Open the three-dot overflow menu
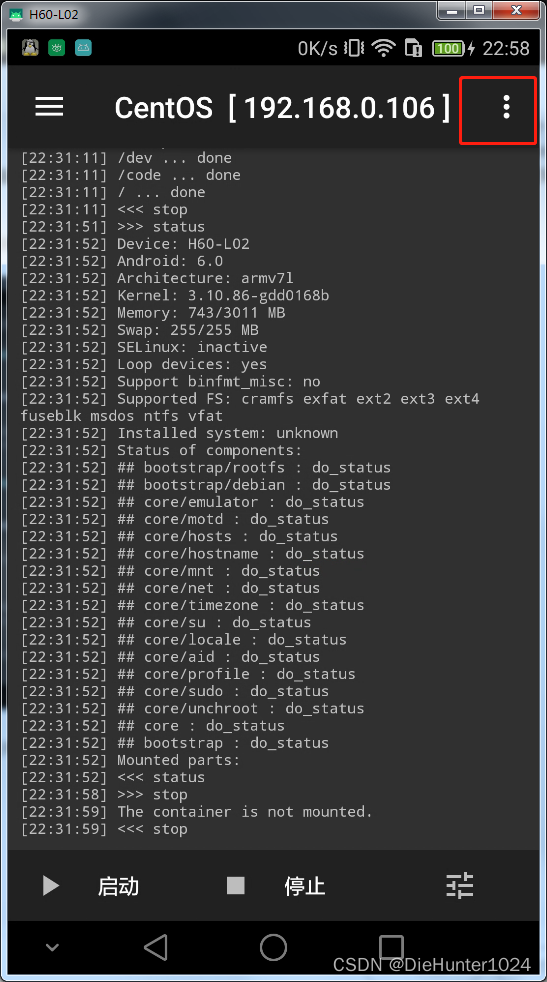The height and width of the screenshot is (982, 547). (506, 108)
